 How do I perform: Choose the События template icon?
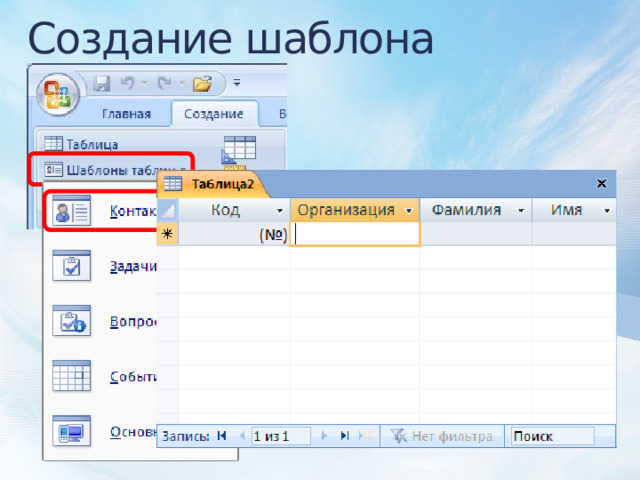(71, 376)
